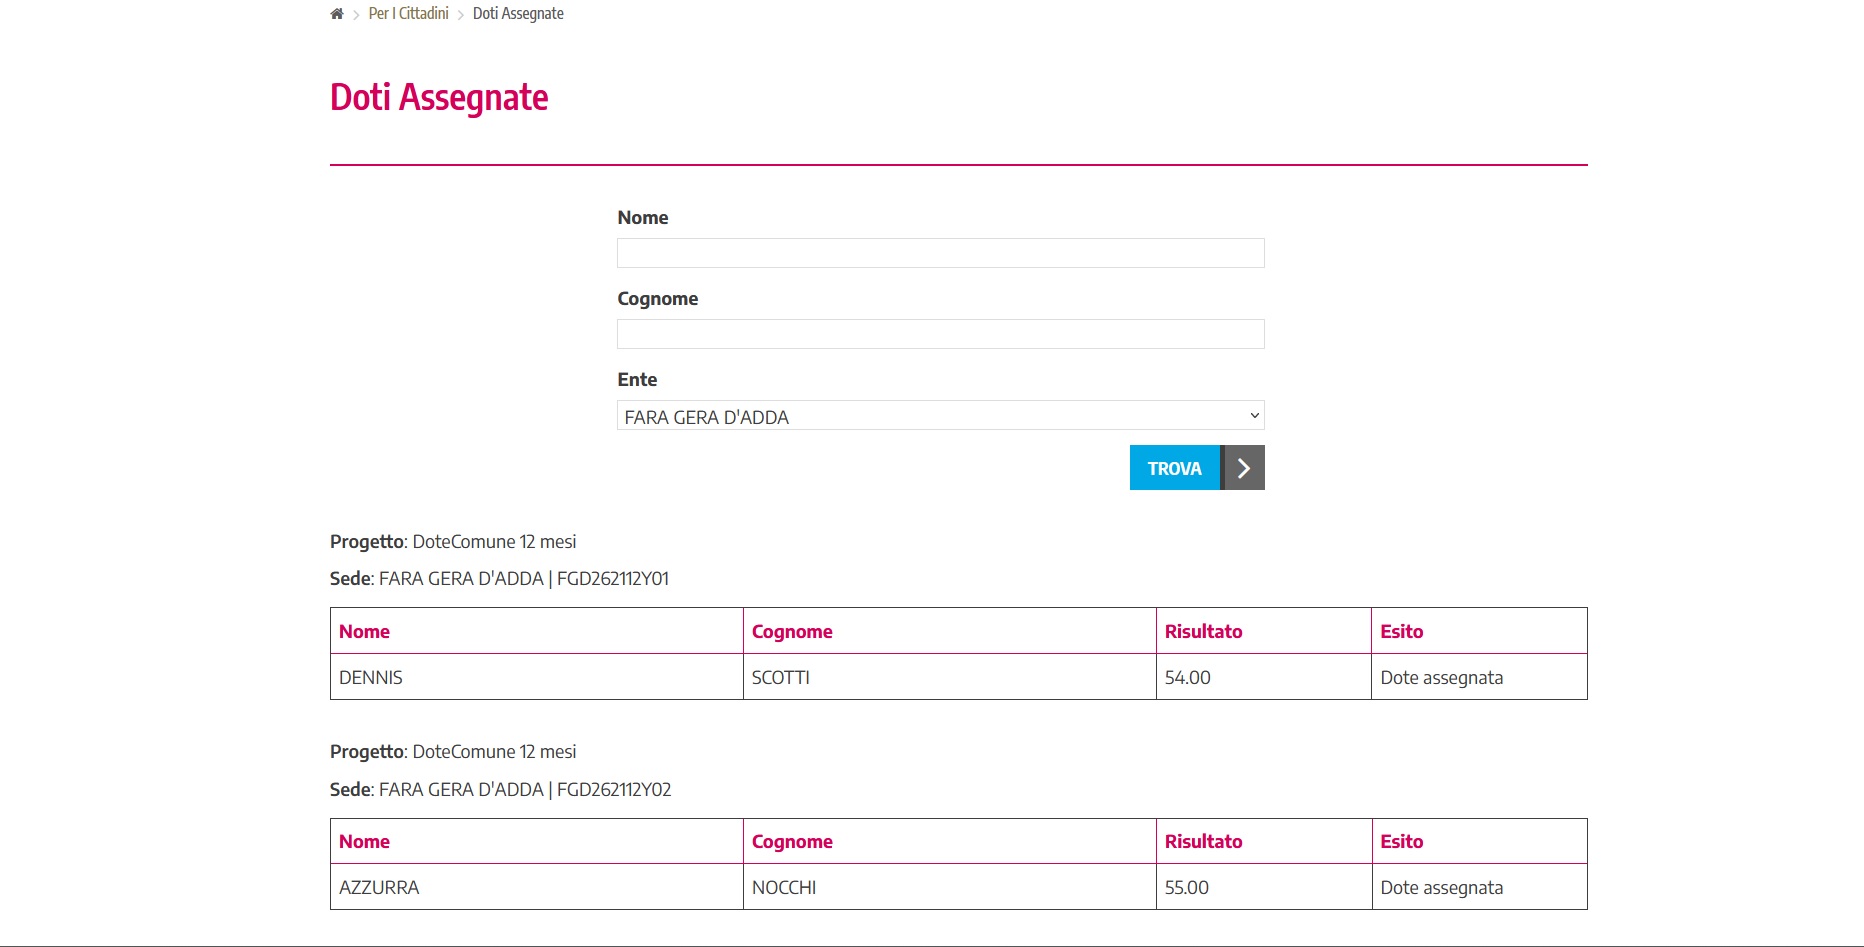
Task: Focus the Cognome text input field
Action: 940,334
